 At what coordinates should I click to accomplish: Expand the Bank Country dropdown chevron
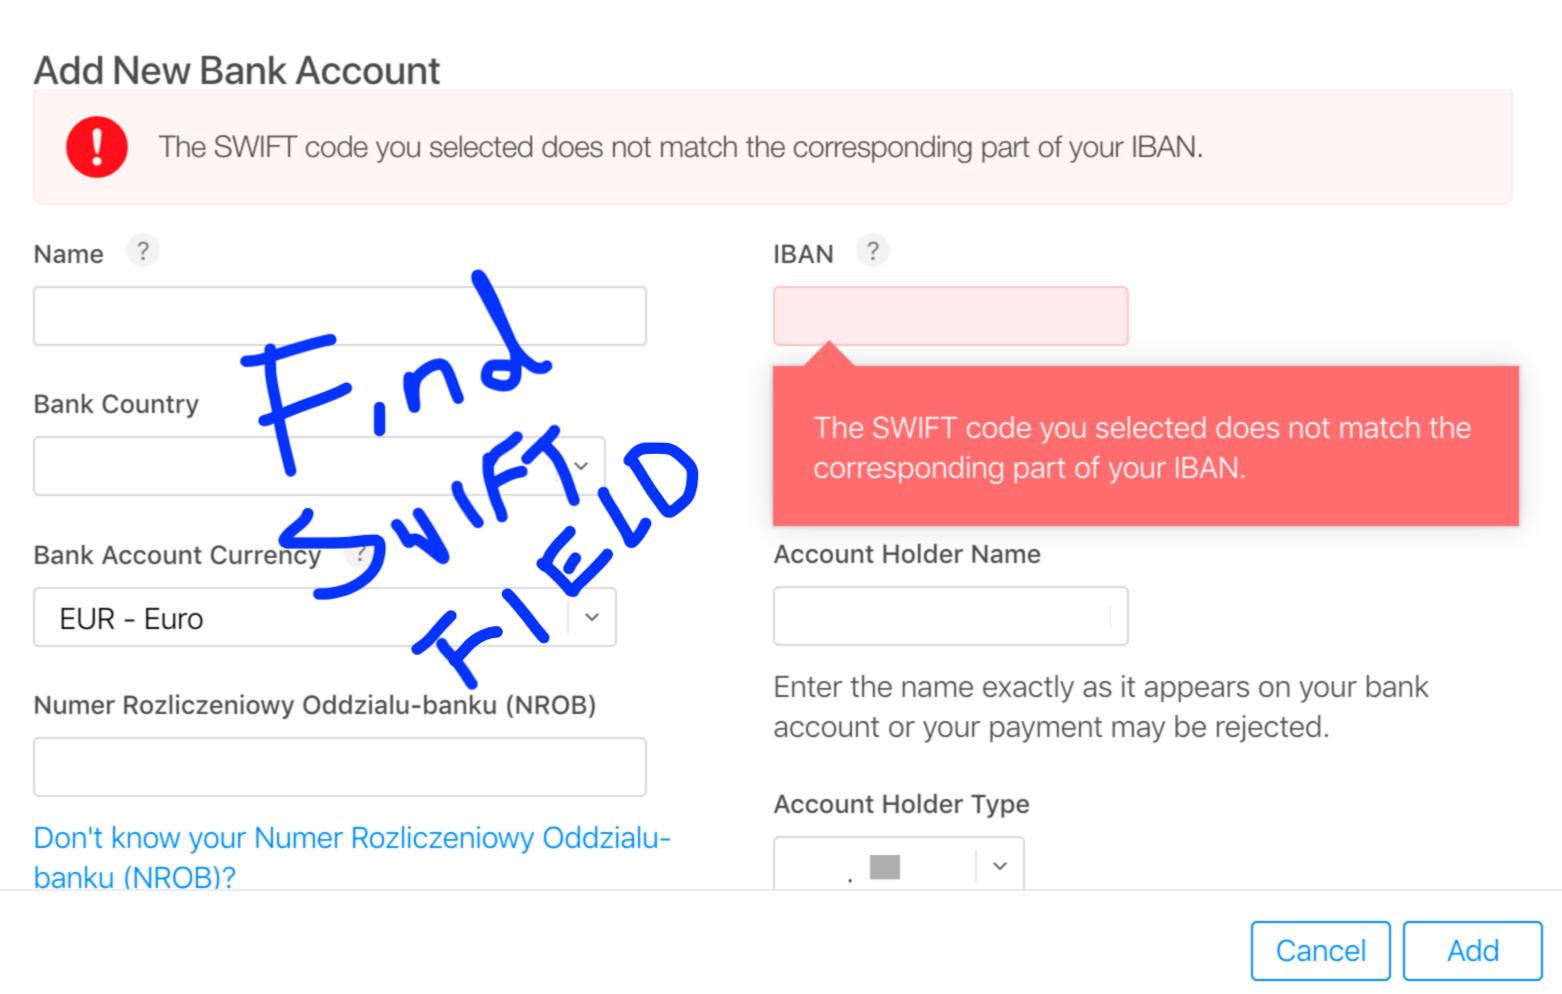pos(581,466)
